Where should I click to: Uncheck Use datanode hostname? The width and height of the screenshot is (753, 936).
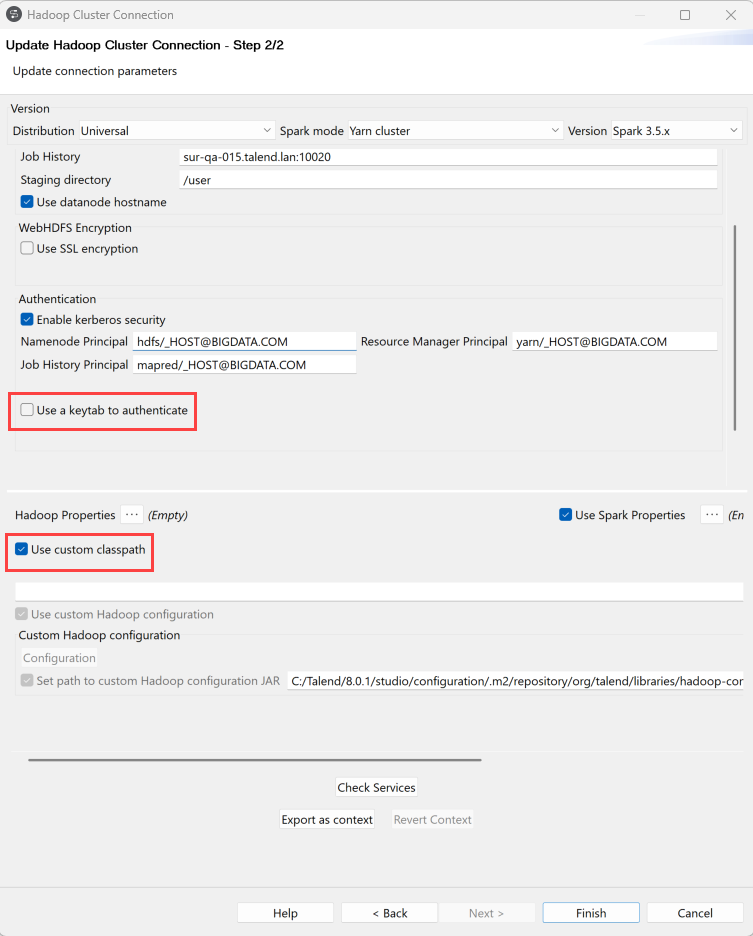pyautogui.click(x=25, y=201)
